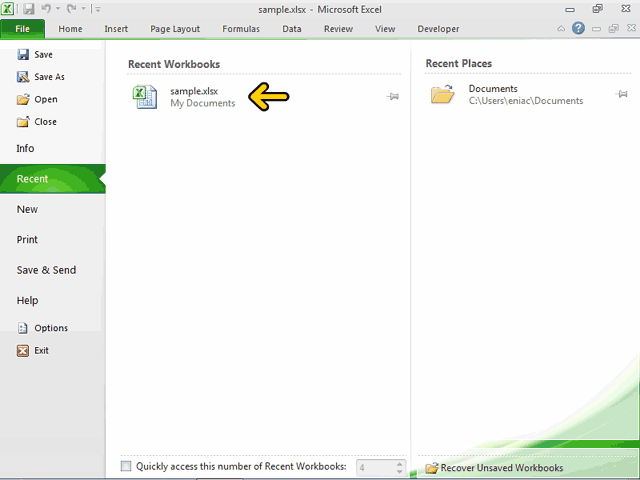Viewport: 640px width, 480px height.
Task: Switch to the Home ribbon tab
Action: tap(70, 29)
